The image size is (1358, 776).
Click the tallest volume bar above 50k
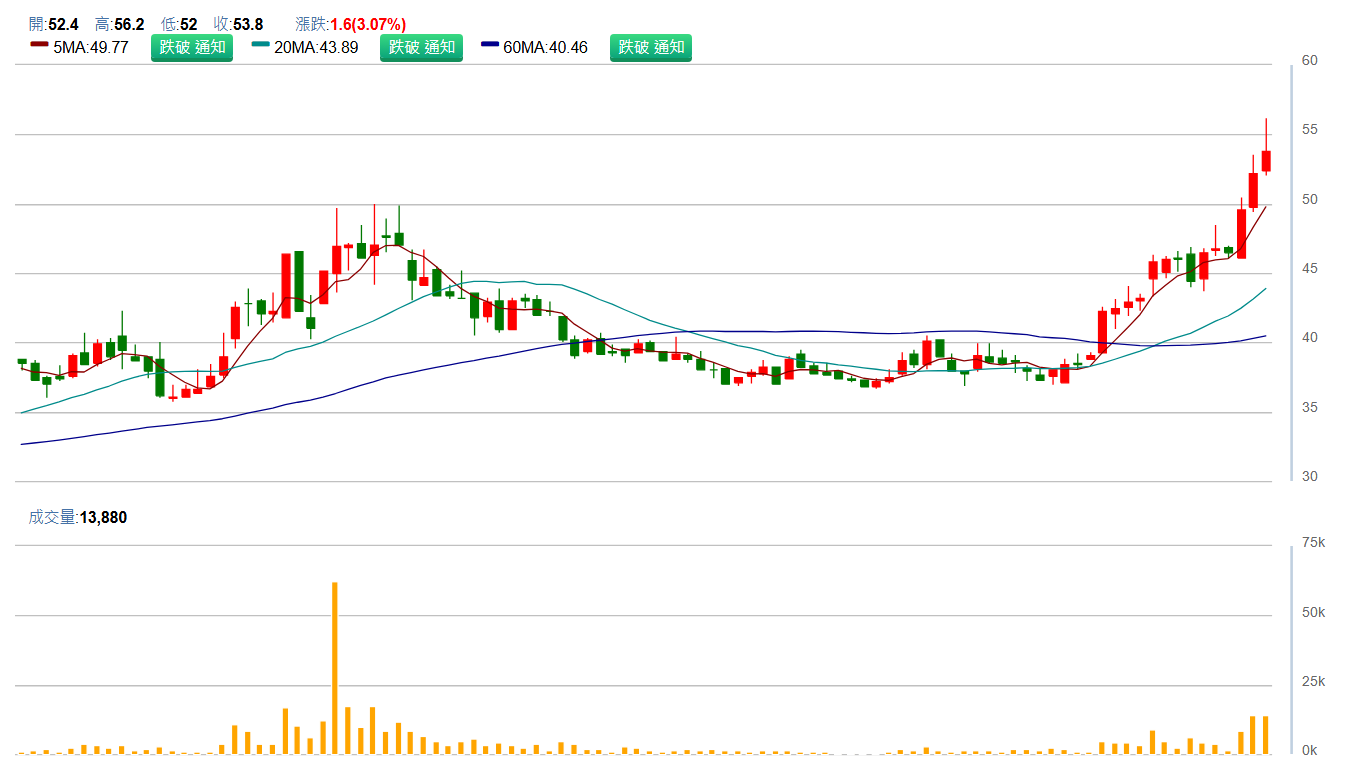tap(335, 667)
